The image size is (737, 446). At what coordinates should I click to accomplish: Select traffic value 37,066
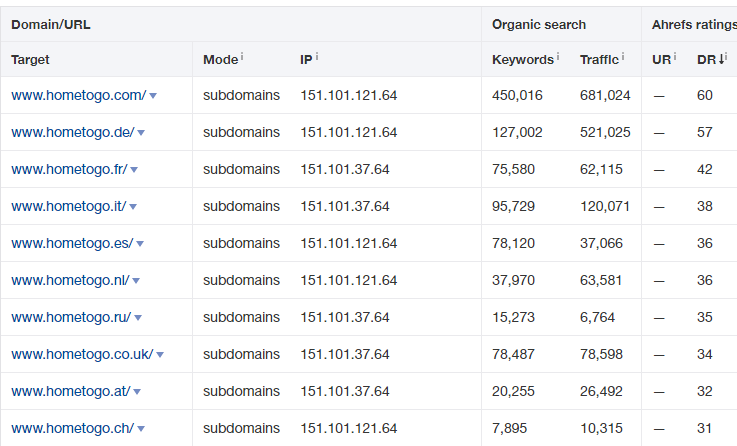[601, 243]
